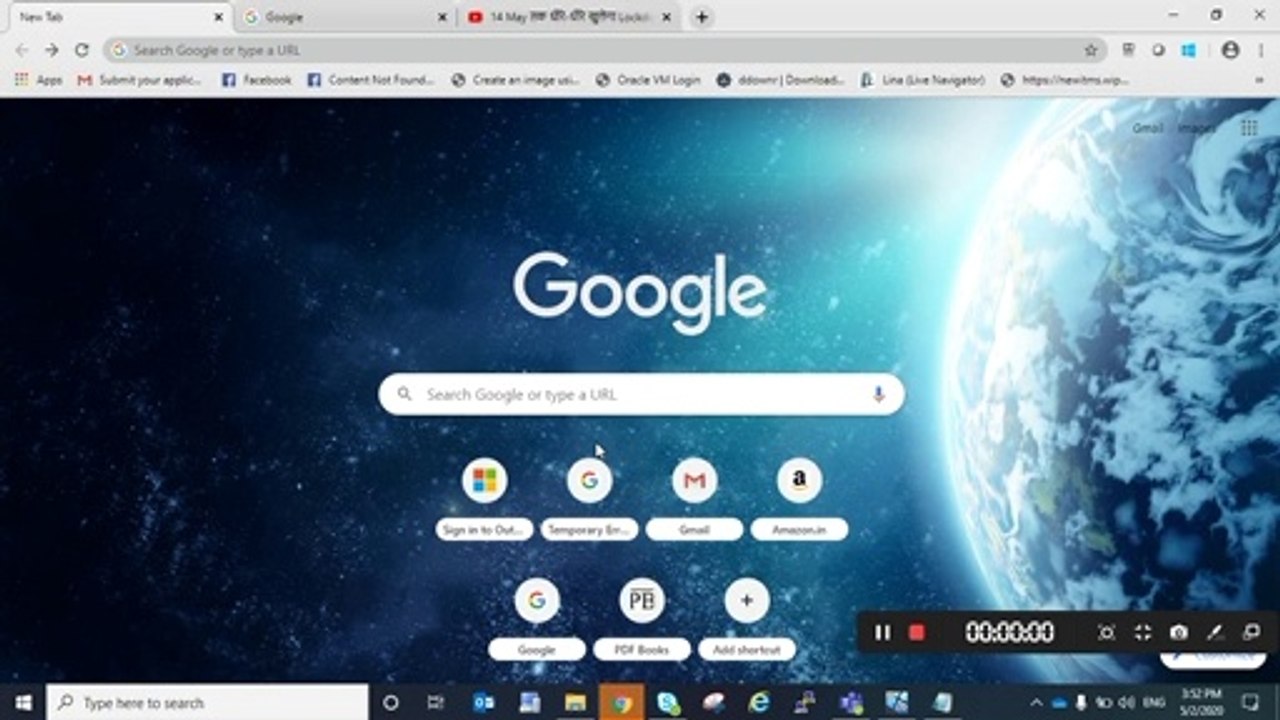Focus the Google search box in page center

pos(641,395)
